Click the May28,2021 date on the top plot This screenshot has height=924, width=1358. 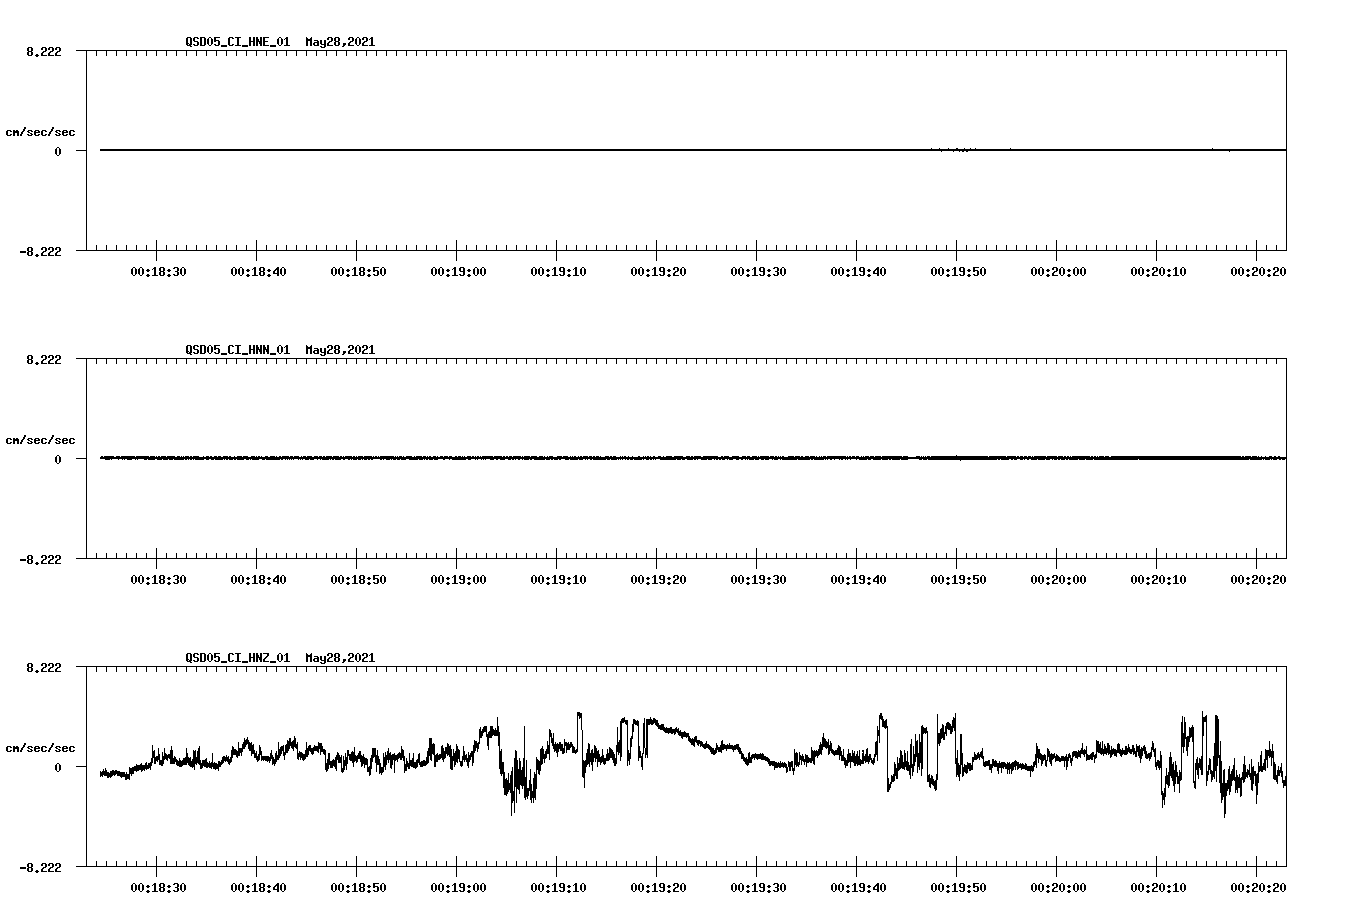[339, 42]
